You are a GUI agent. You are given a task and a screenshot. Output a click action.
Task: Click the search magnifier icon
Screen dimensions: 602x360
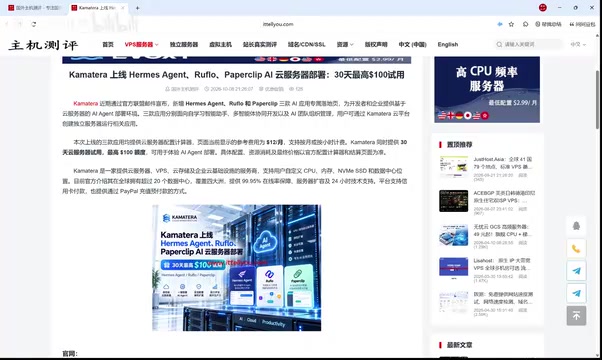[x=499, y=45]
